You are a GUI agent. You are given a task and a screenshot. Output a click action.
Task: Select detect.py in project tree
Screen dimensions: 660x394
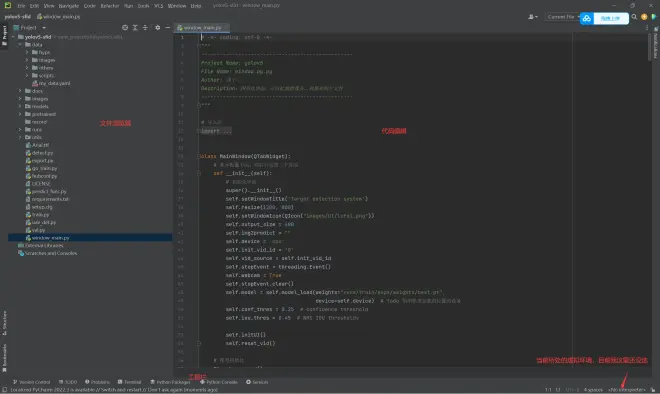39,153
